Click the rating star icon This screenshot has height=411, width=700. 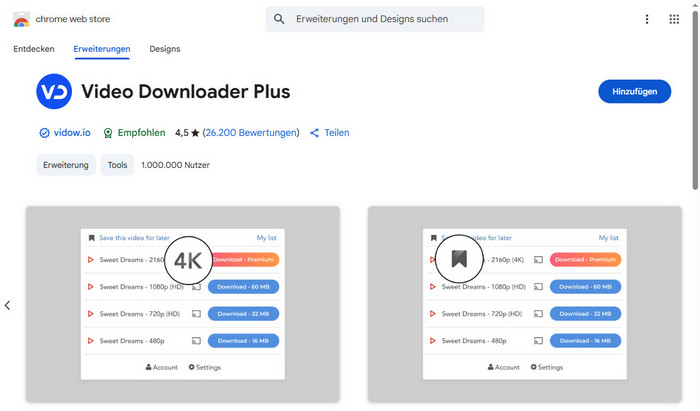click(195, 133)
